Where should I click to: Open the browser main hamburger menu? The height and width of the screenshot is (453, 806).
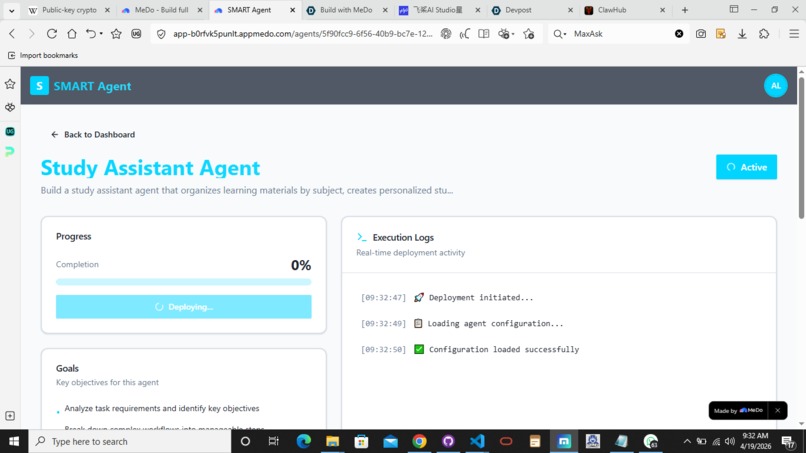[x=794, y=34]
